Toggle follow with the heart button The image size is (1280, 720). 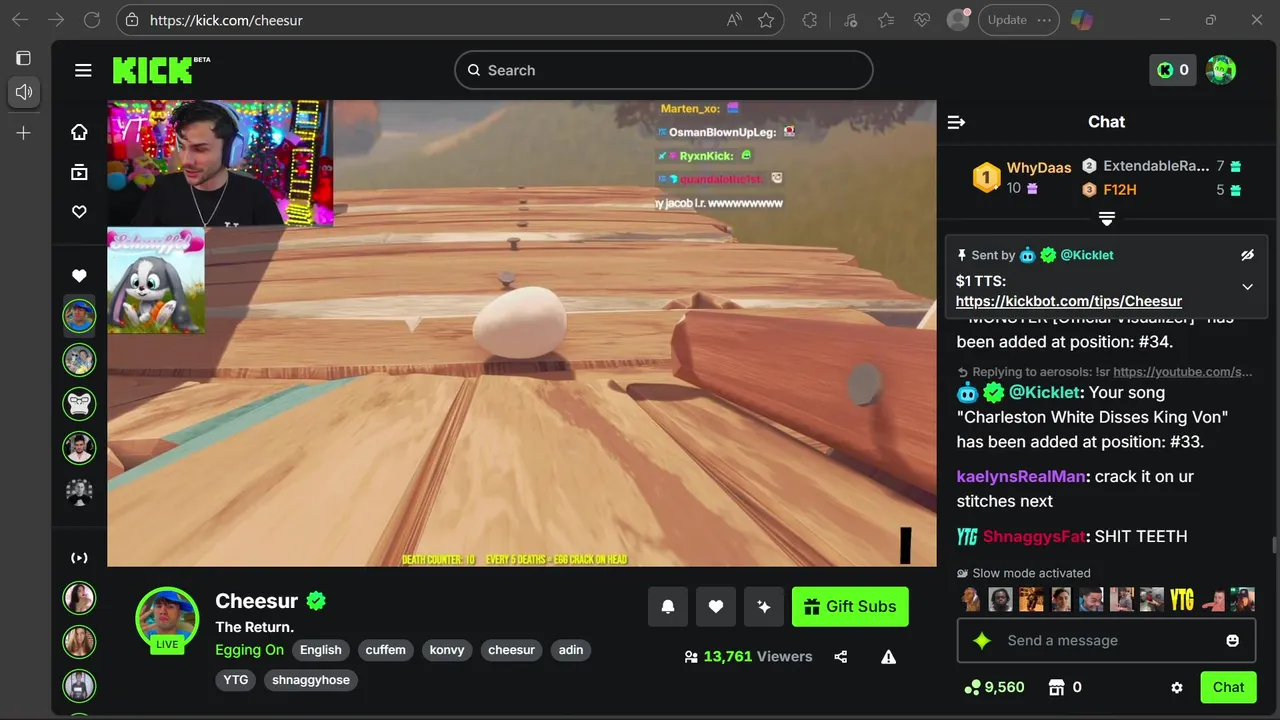[x=716, y=606]
